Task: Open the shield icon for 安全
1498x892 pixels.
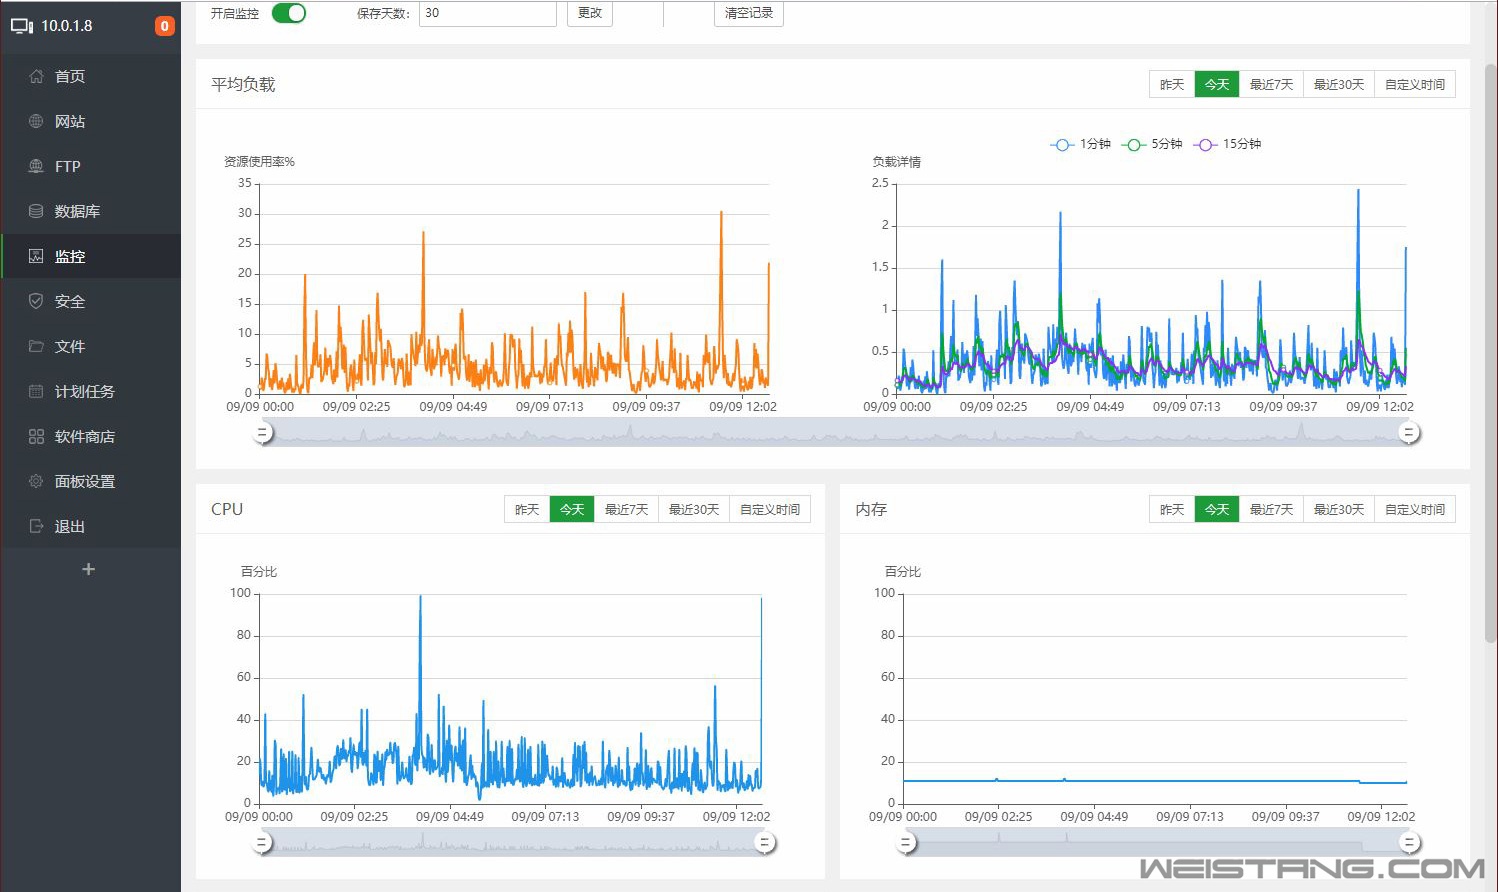Action: point(36,301)
